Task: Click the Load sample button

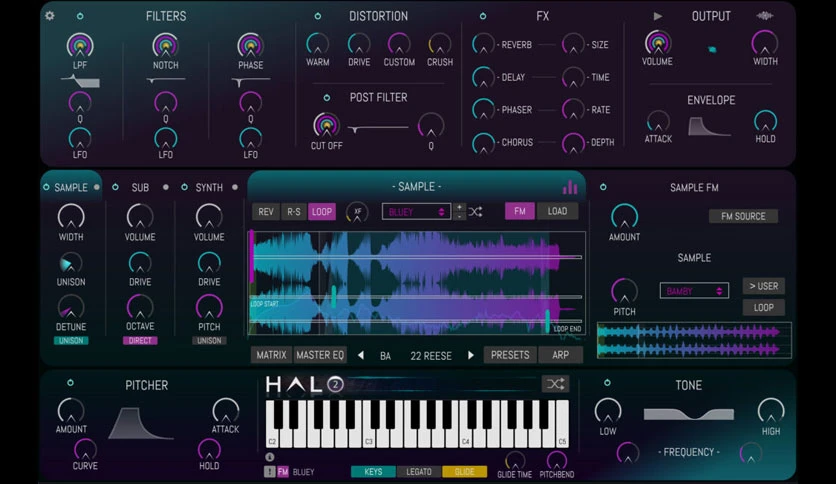Action: (x=558, y=211)
